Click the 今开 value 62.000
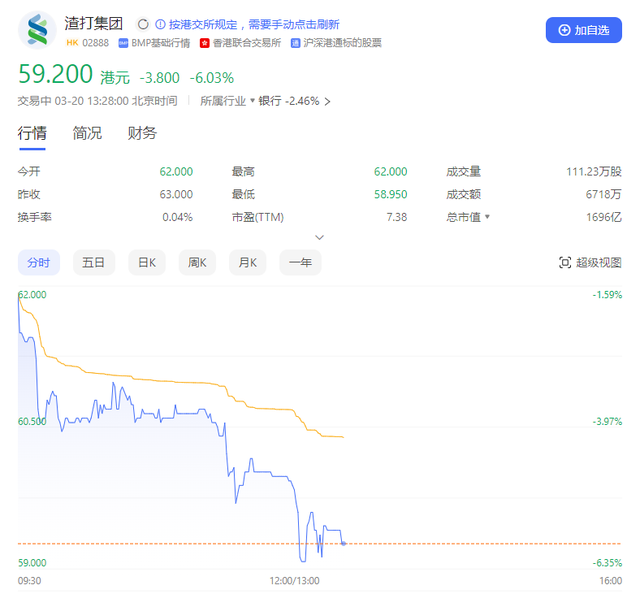The height and width of the screenshot is (594, 640). coord(176,171)
